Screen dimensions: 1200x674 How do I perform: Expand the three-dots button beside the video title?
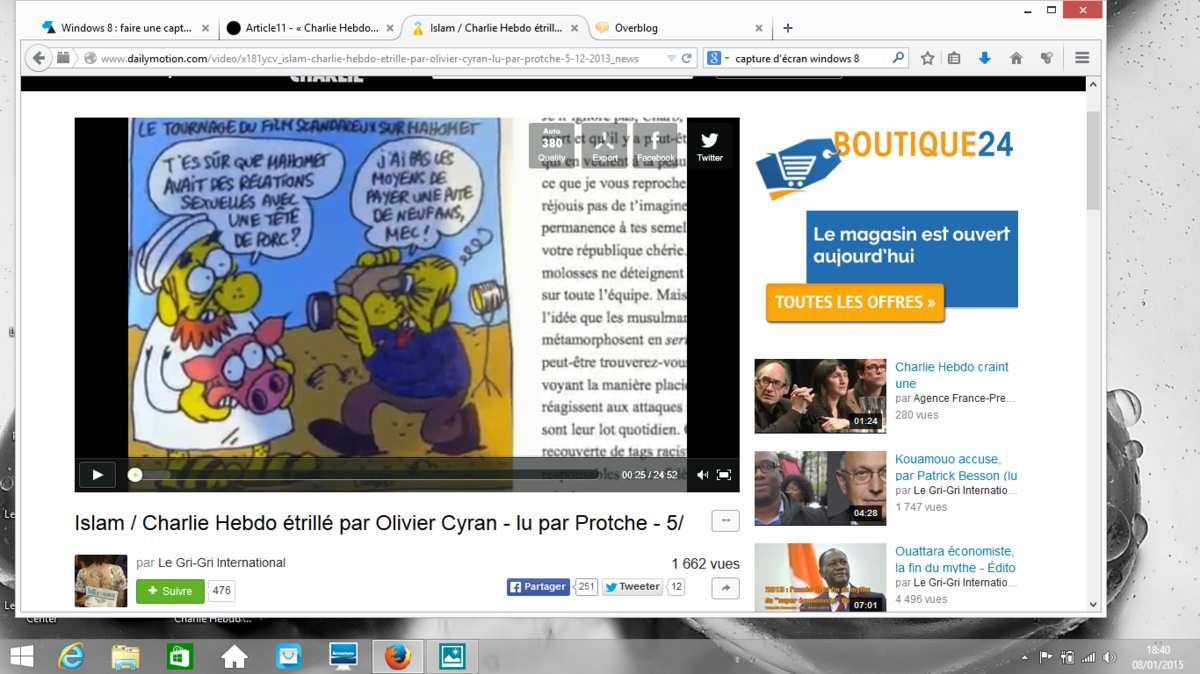(725, 520)
